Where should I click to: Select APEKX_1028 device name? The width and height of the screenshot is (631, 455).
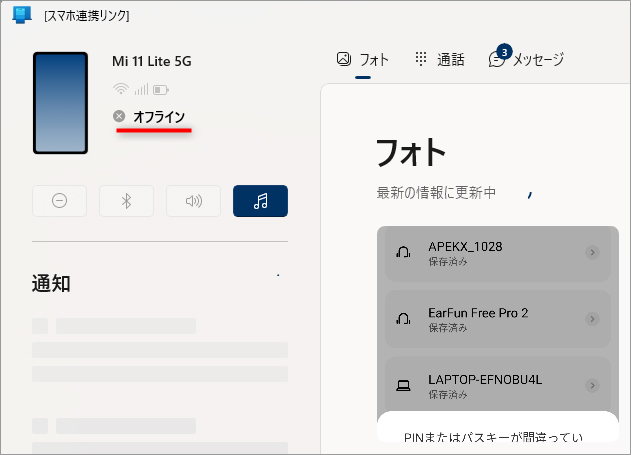point(465,247)
